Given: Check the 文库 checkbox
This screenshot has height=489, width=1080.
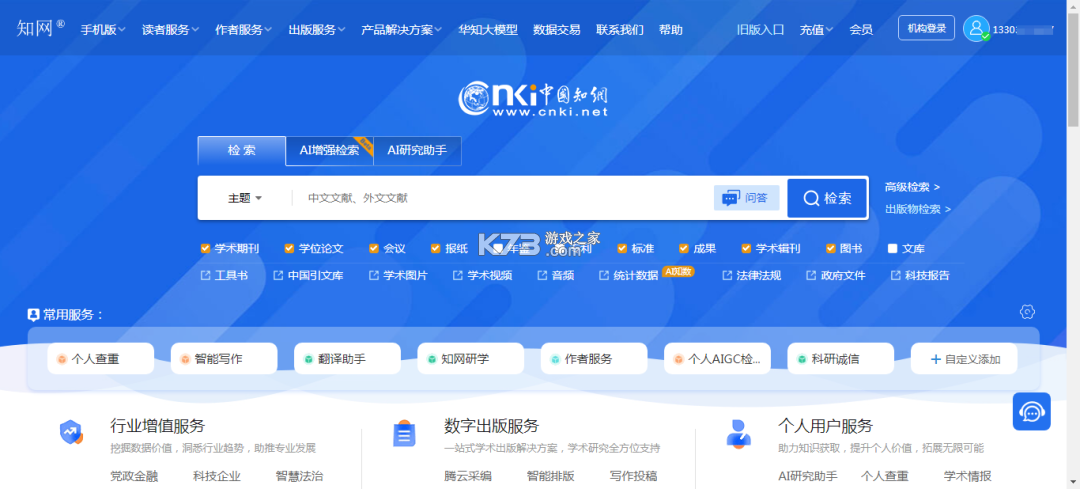Looking at the screenshot, I should pos(893,249).
